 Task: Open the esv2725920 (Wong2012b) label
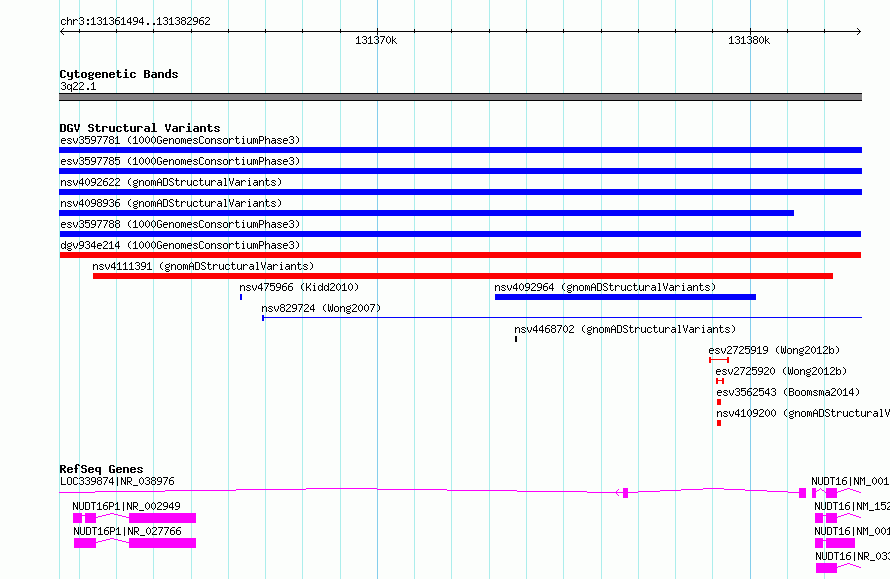(781, 371)
